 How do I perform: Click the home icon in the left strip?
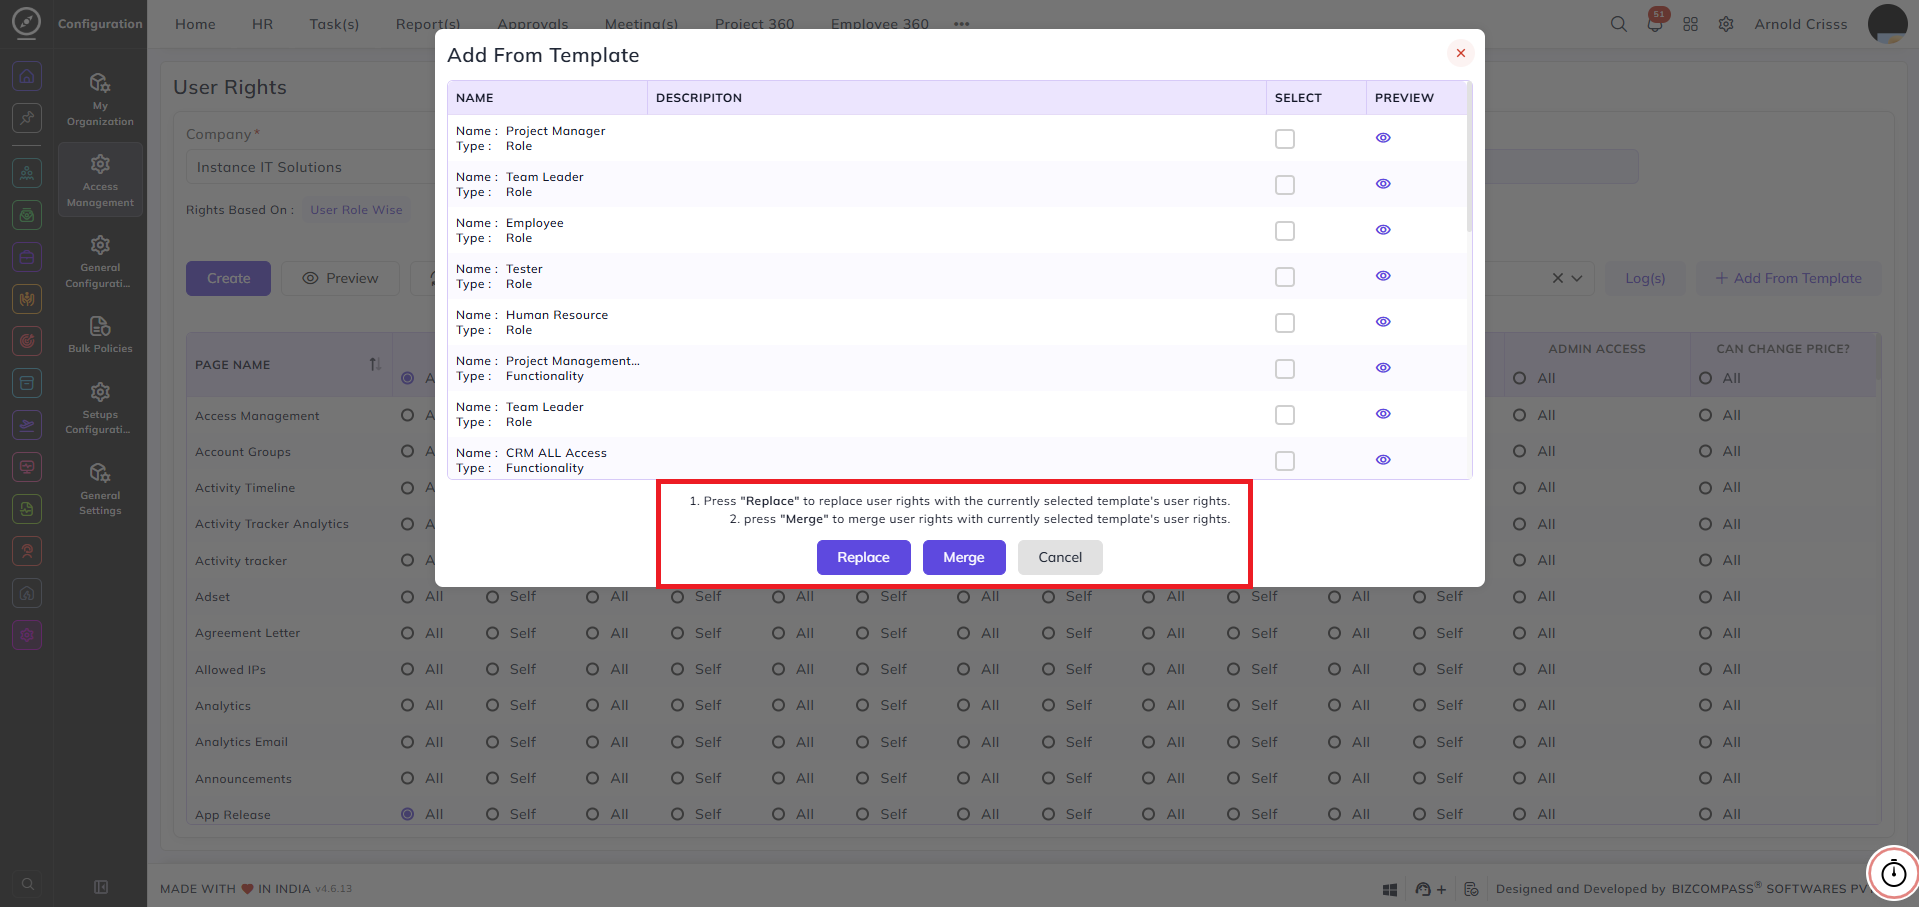click(27, 76)
